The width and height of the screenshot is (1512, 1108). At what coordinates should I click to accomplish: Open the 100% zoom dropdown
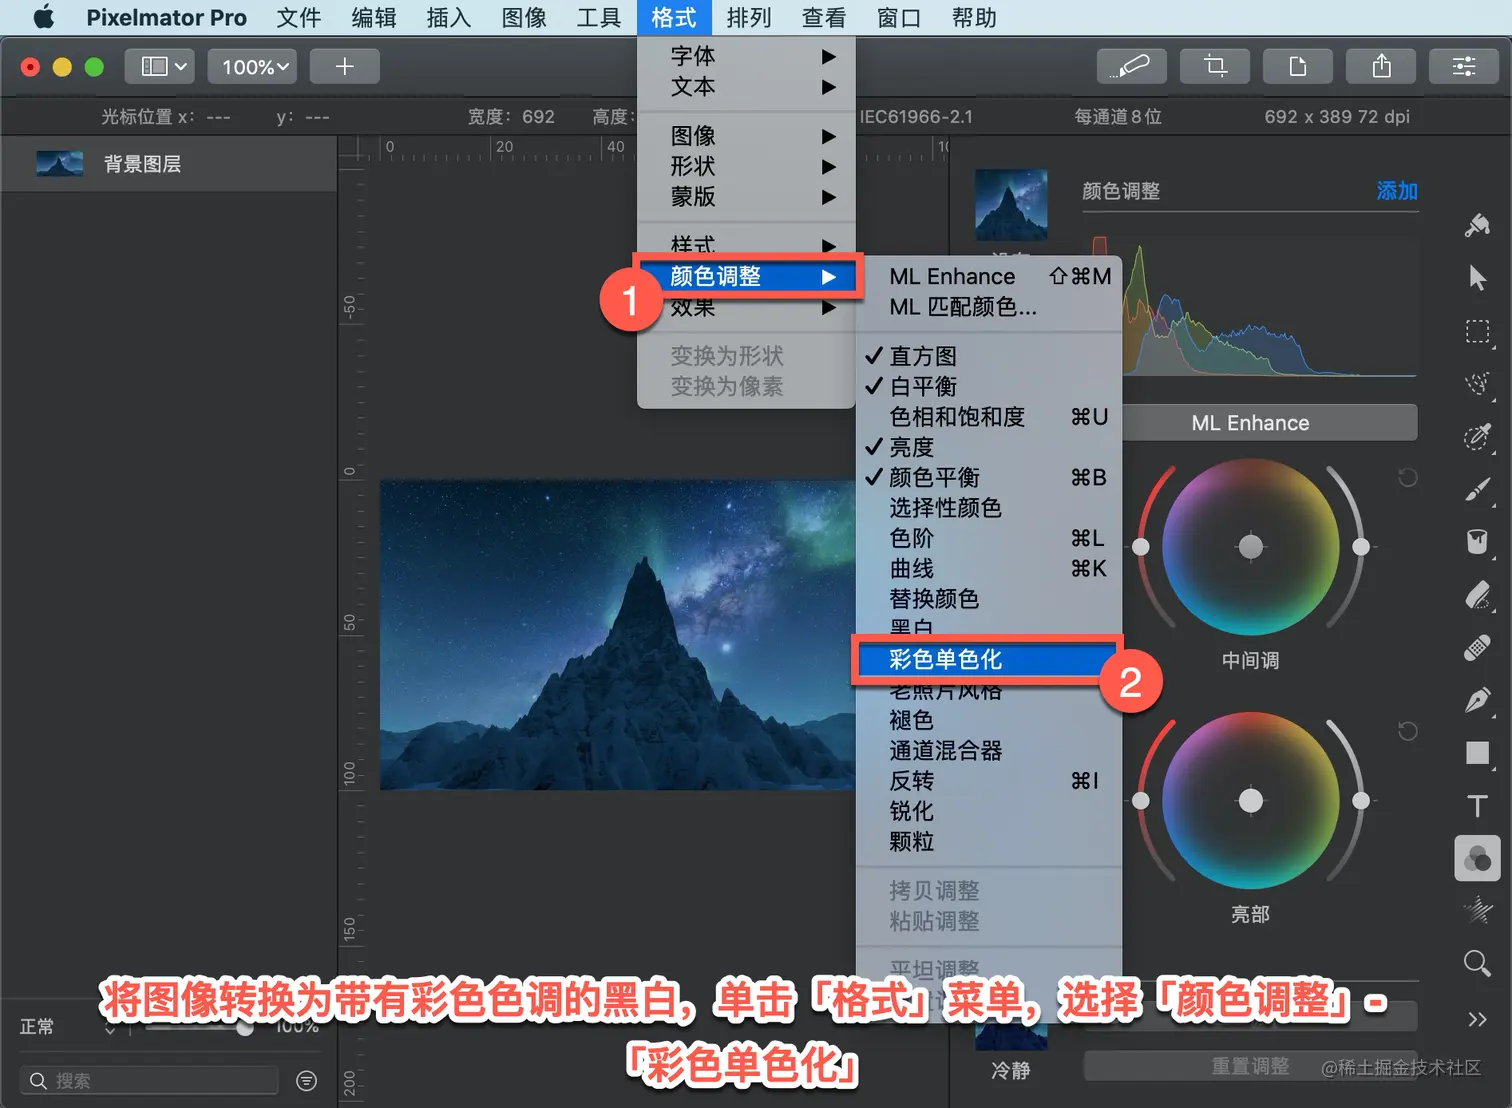pos(253,66)
